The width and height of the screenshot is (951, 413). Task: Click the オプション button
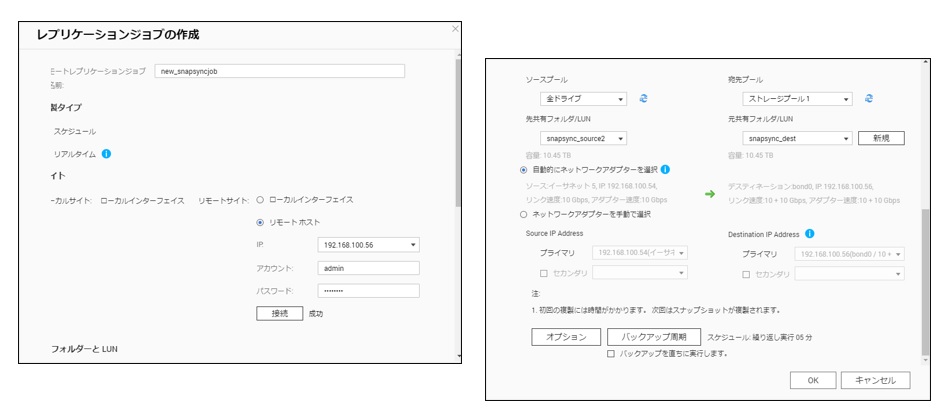(x=565, y=337)
